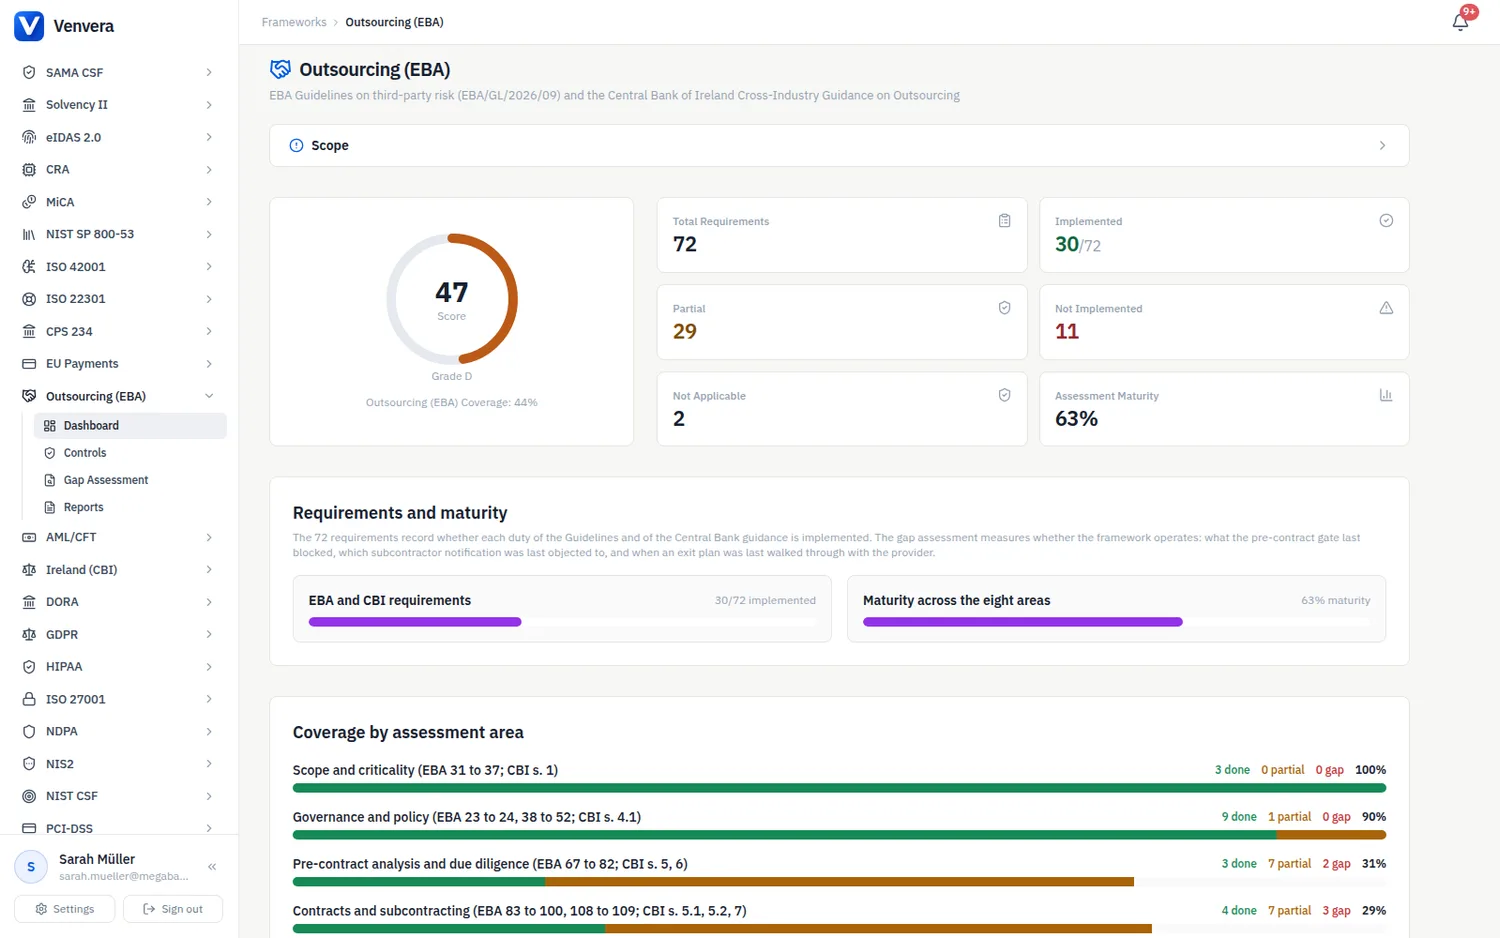Click the Implemented check-circle icon
Screen dimensions: 1500x938
tap(1386, 221)
